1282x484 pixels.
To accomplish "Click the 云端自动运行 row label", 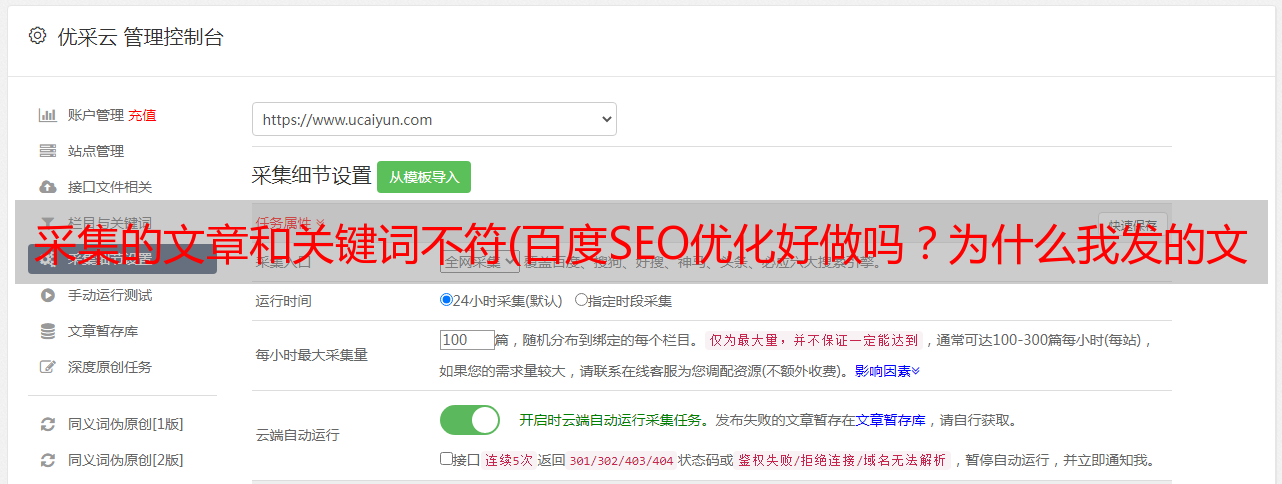I will pyautogui.click(x=298, y=435).
